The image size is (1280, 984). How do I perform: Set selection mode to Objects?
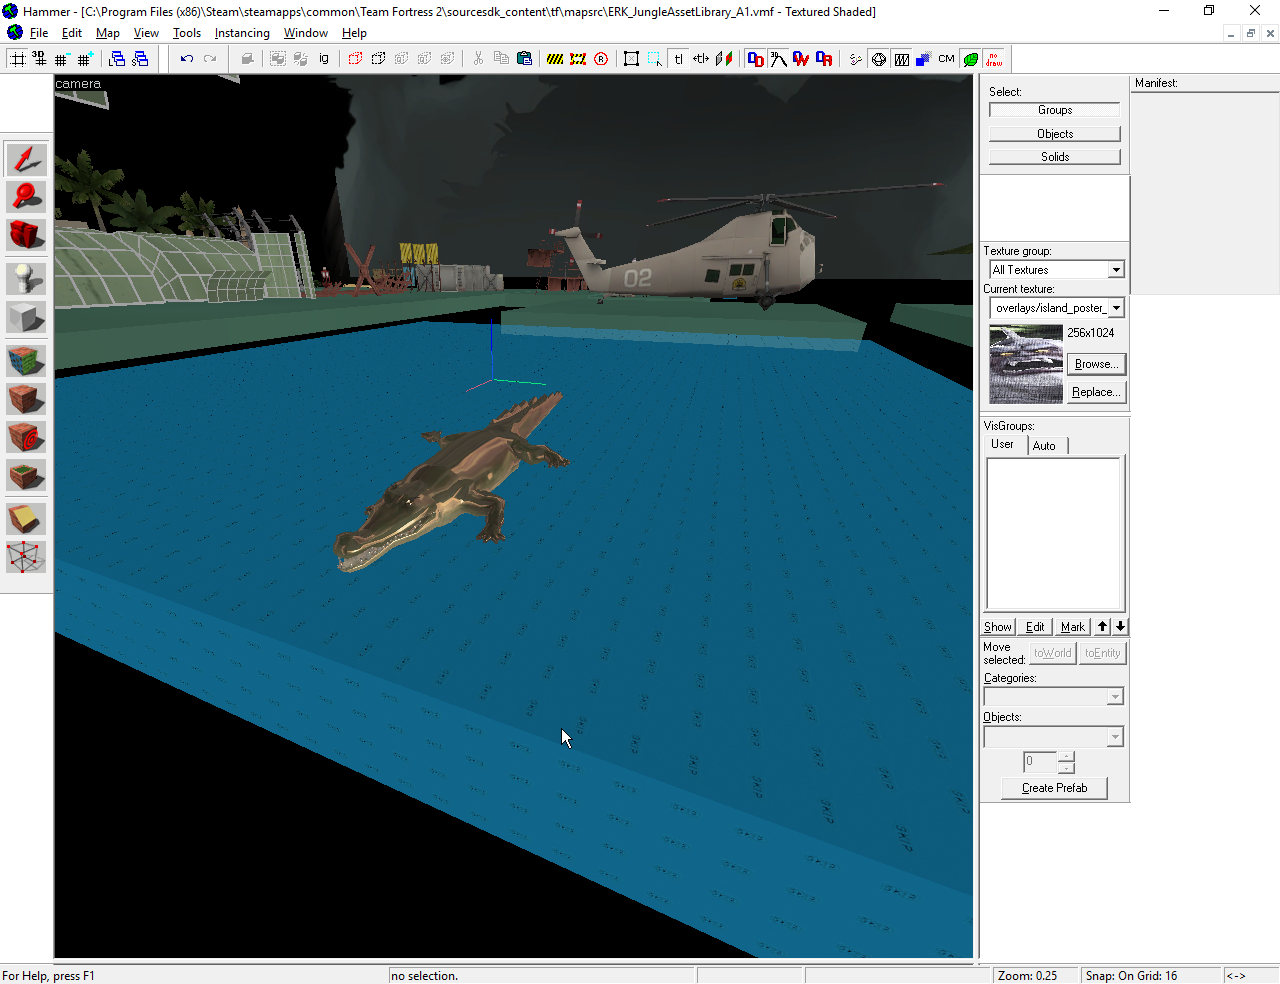(x=1055, y=134)
